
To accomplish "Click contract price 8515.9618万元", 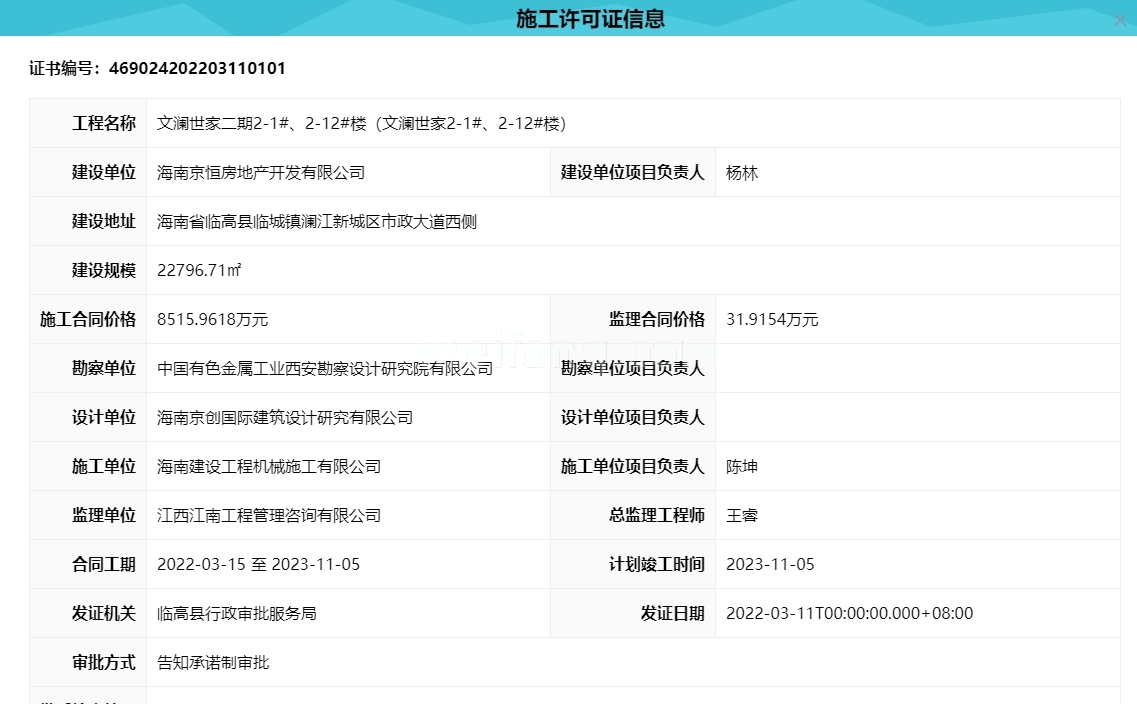I will (x=214, y=319).
